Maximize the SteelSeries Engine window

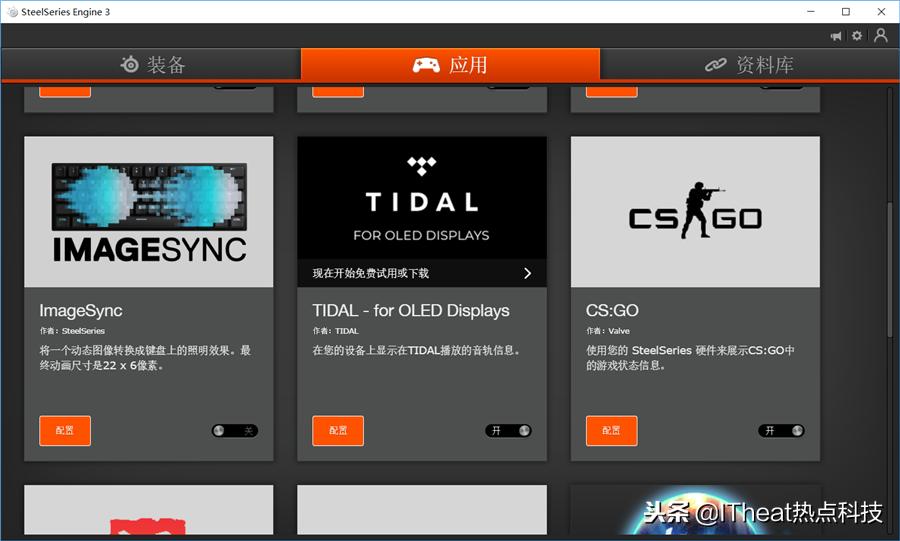click(845, 11)
